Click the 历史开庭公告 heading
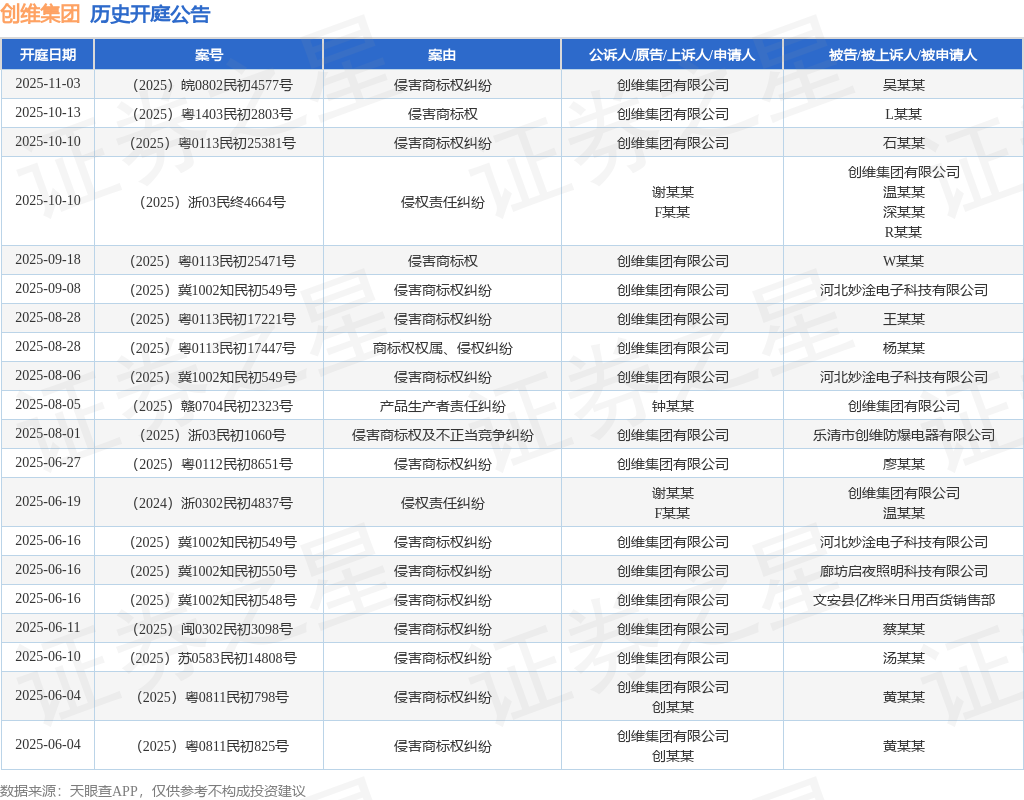The width and height of the screenshot is (1024, 800). (x=150, y=14)
